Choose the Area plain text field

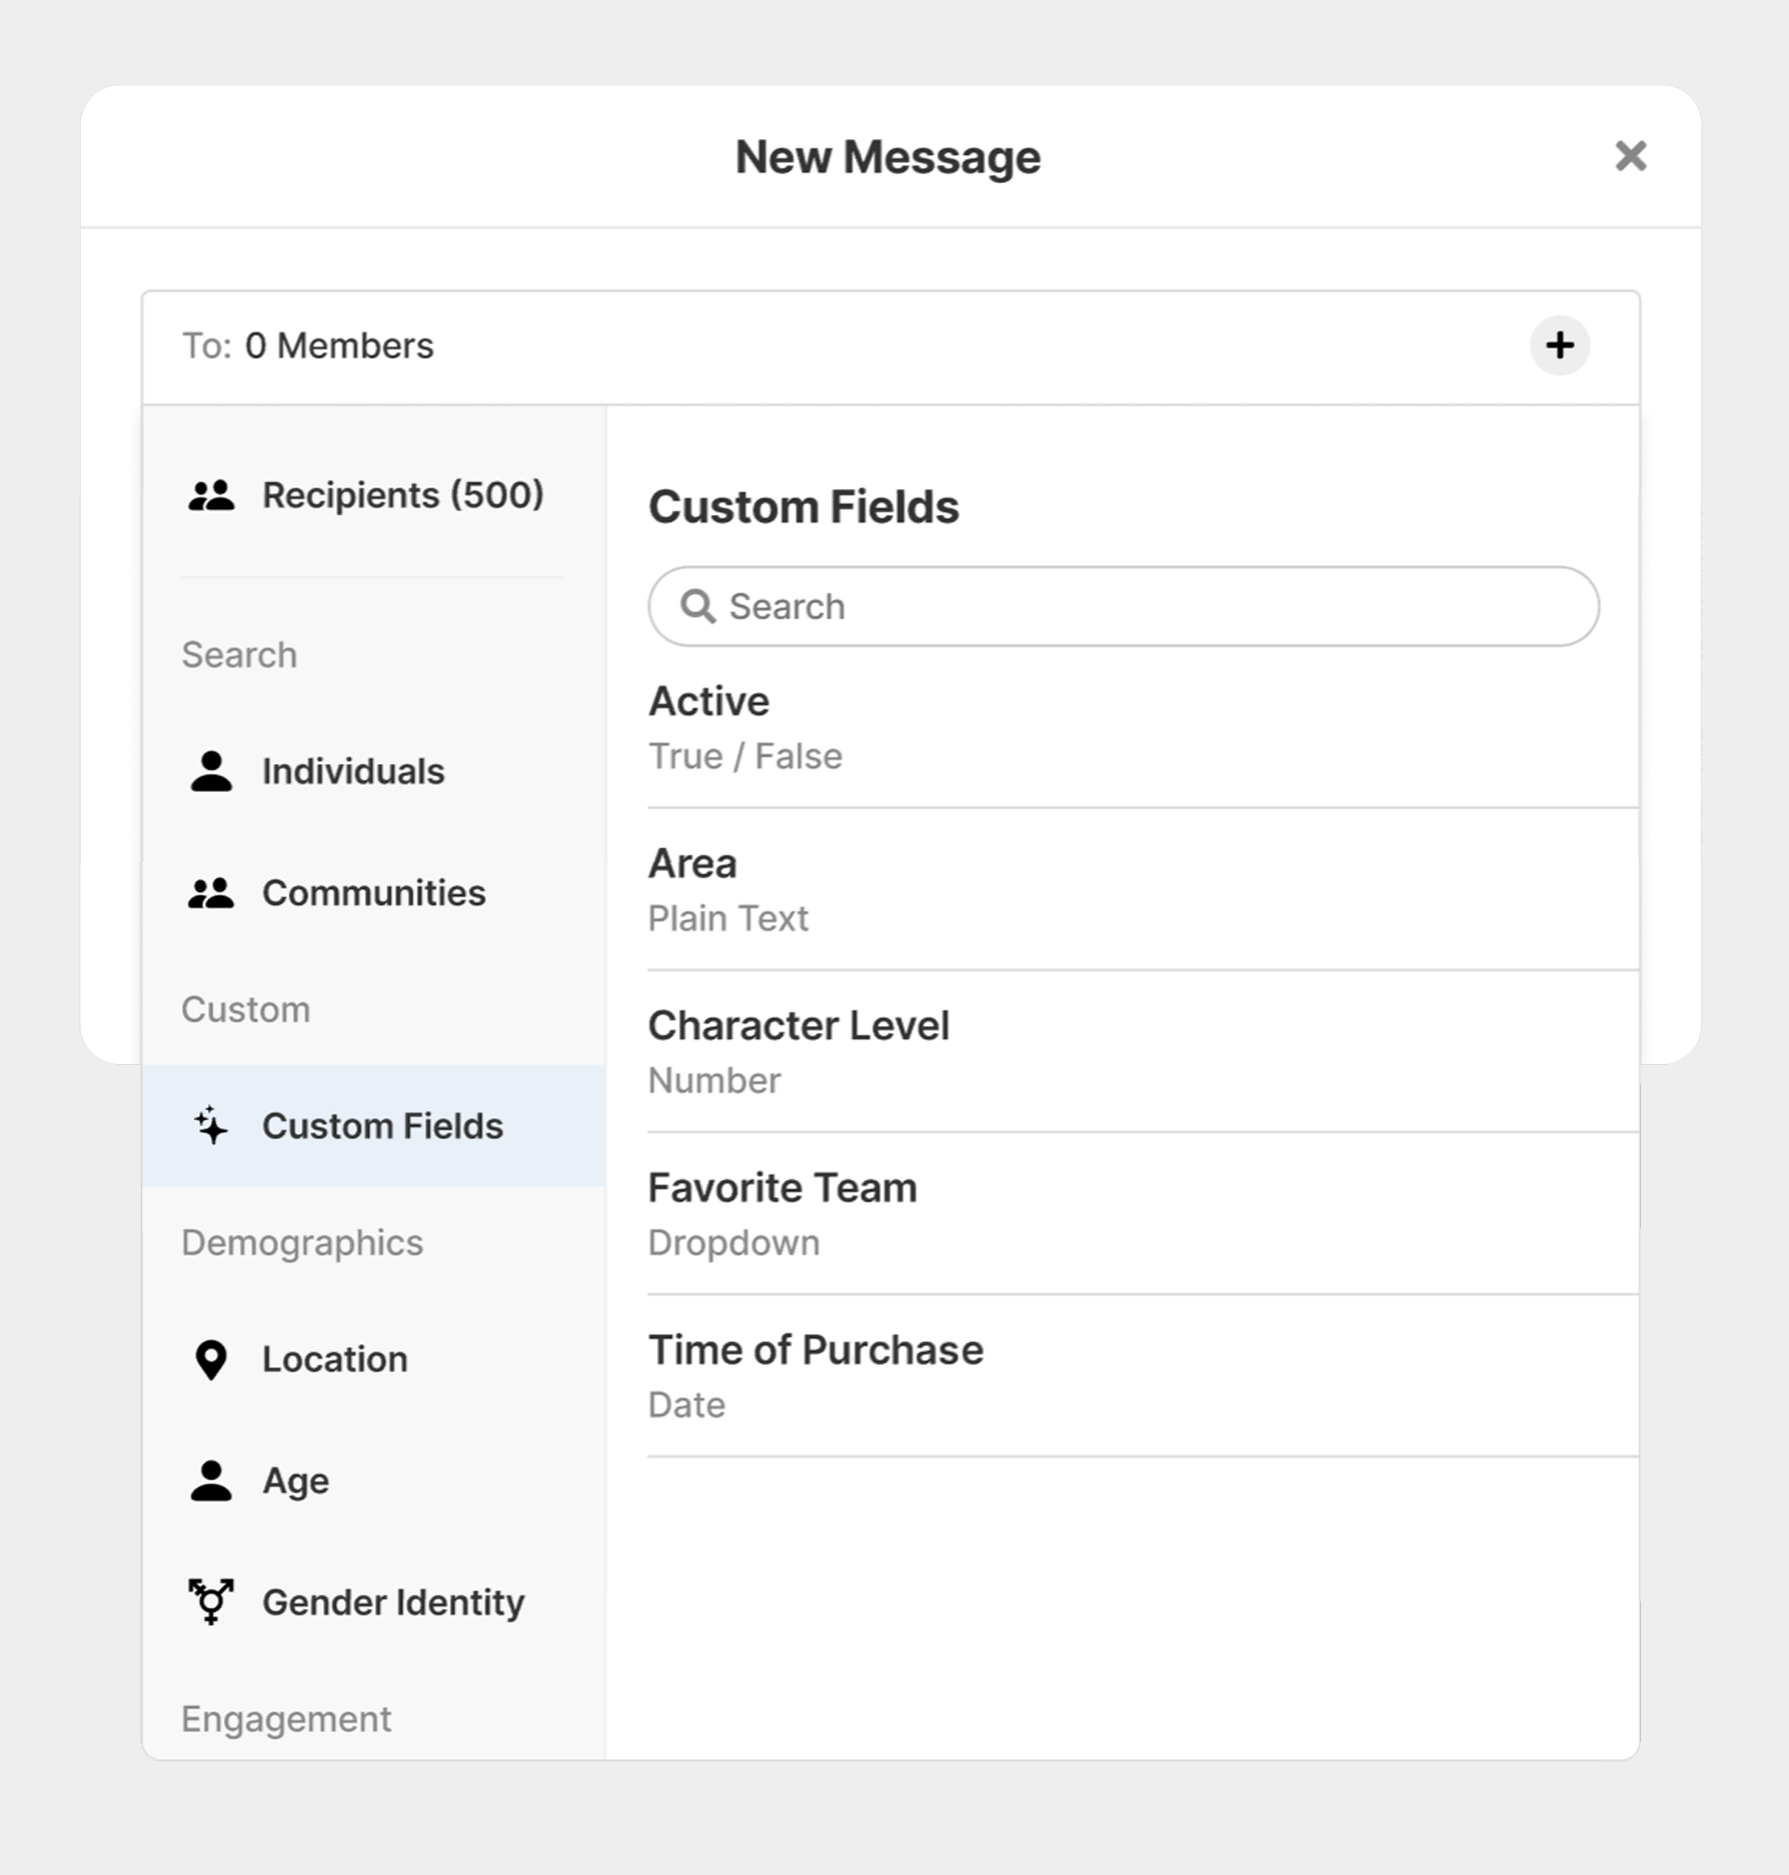pyautogui.click(x=1140, y=890)
